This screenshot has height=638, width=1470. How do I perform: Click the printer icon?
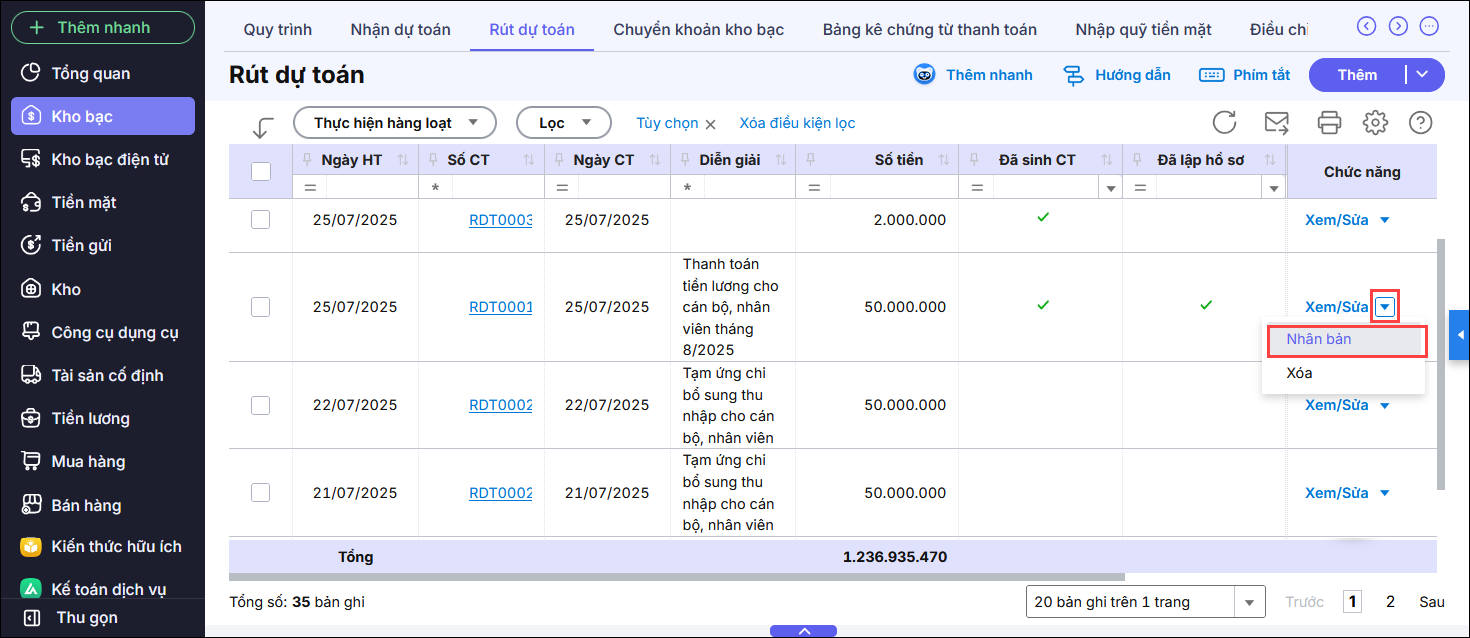(x=1329, y=123)
